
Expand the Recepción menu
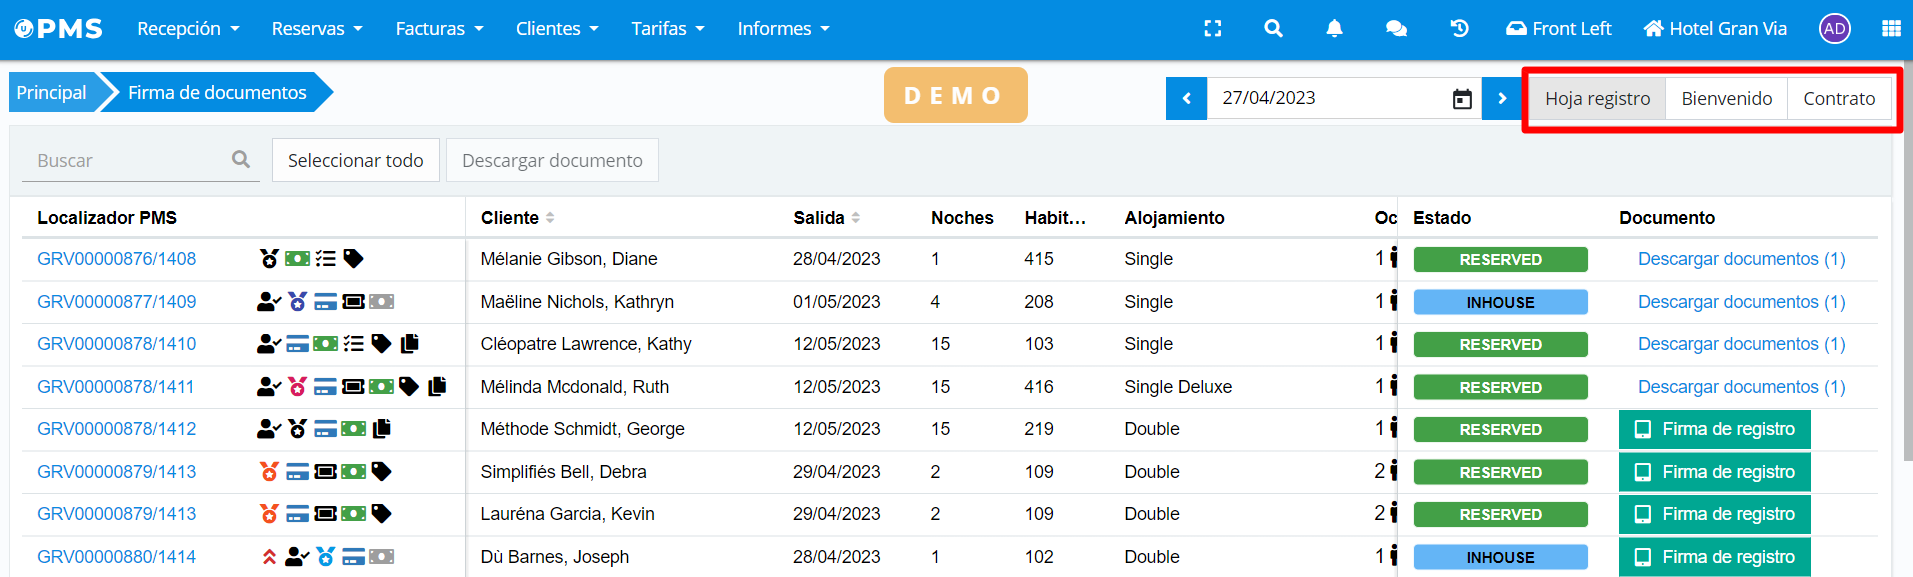point(188,29)
